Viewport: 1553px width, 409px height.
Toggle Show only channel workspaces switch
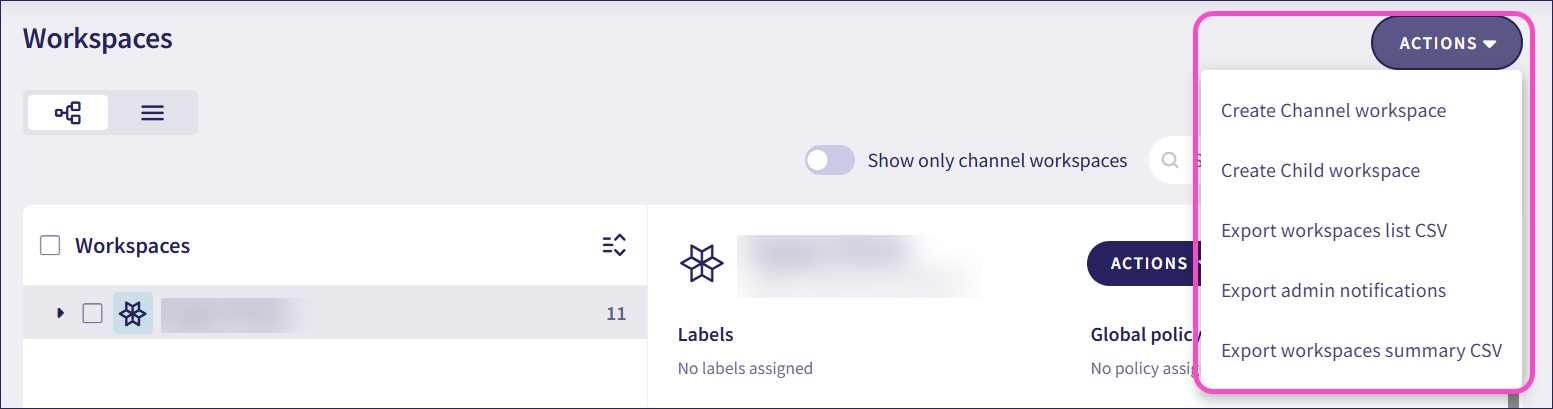830,160
